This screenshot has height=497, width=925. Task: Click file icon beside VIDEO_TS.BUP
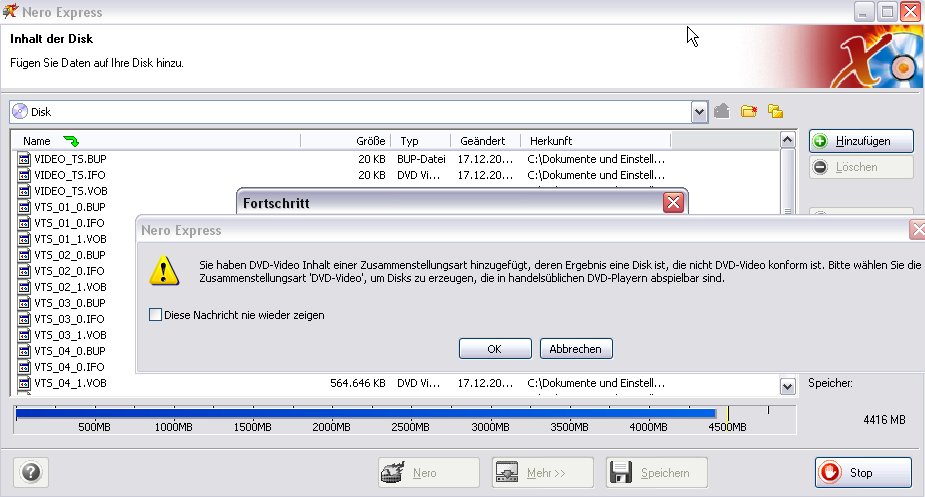tap(24, 159)
